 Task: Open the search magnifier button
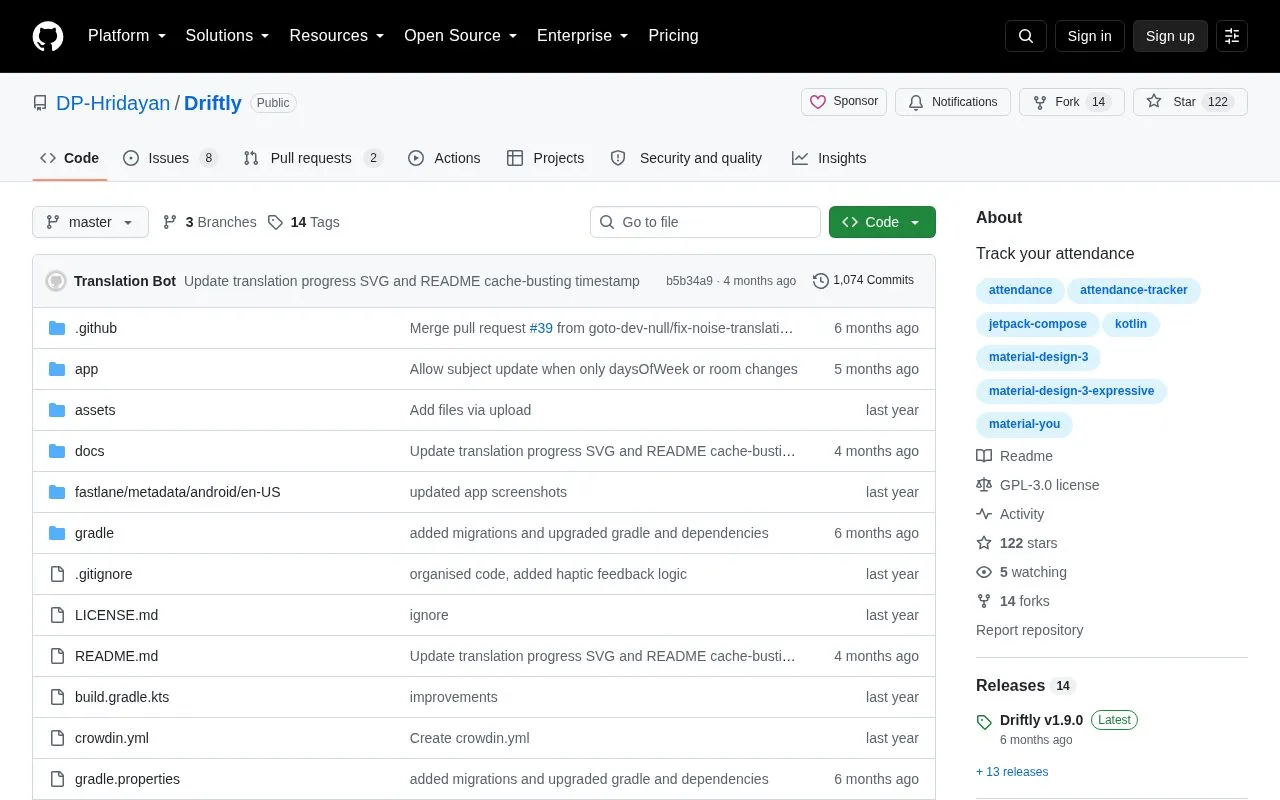(x=1026, y=36)
